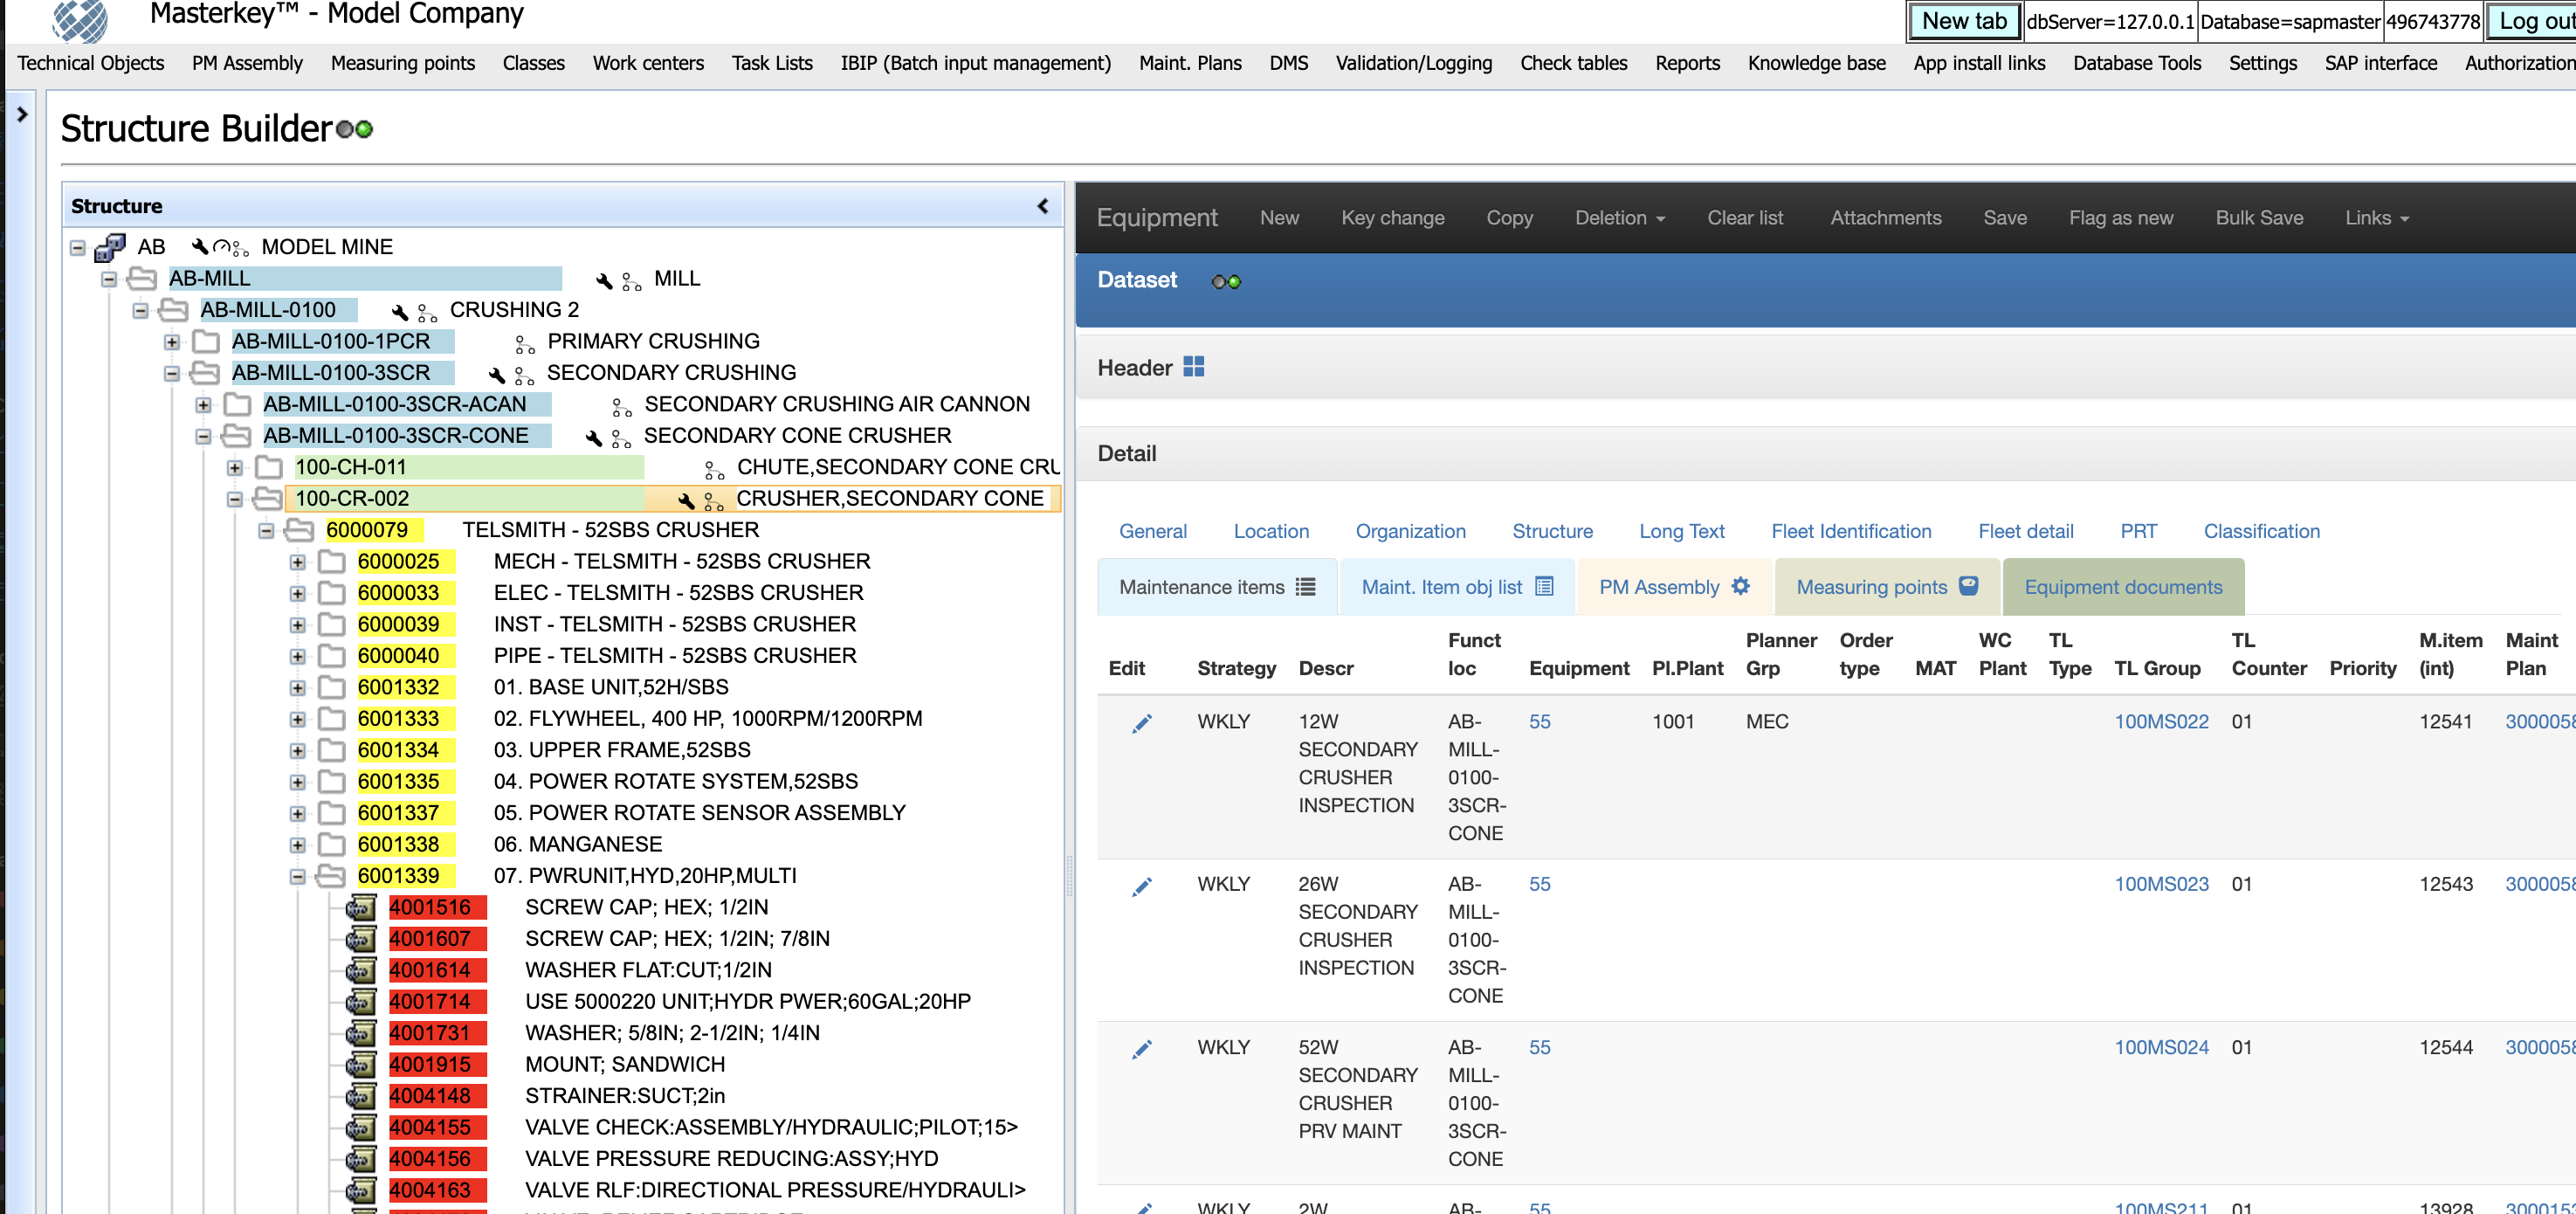Click the material icon for 4004163 relief valve
Viewport: 2576px width, 1214px height.
(x=361, y=1190)
